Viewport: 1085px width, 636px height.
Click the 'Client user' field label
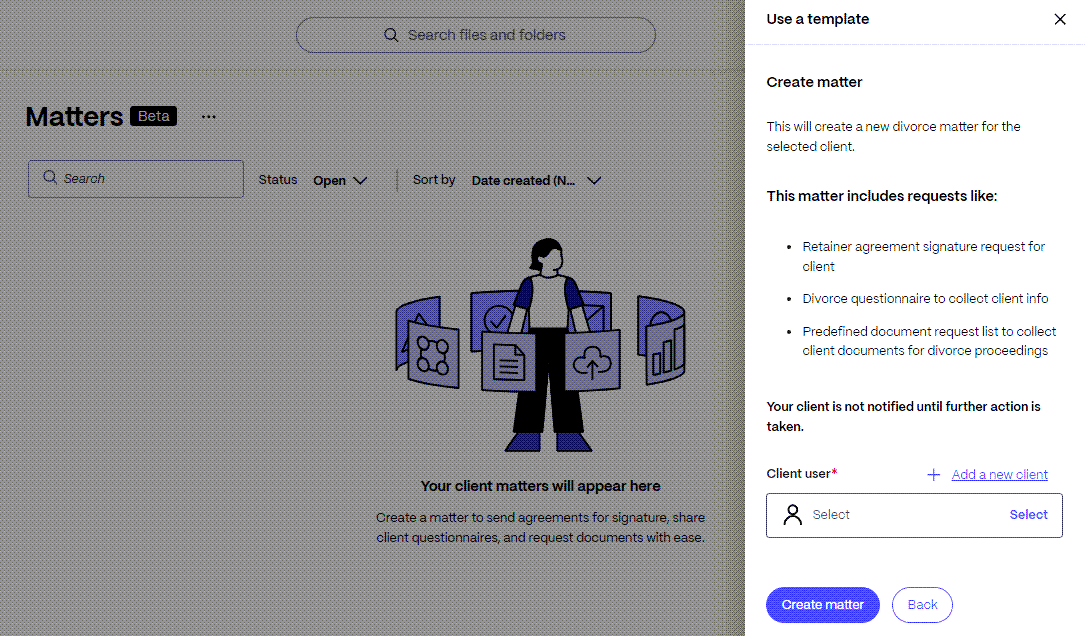point(801,474)
